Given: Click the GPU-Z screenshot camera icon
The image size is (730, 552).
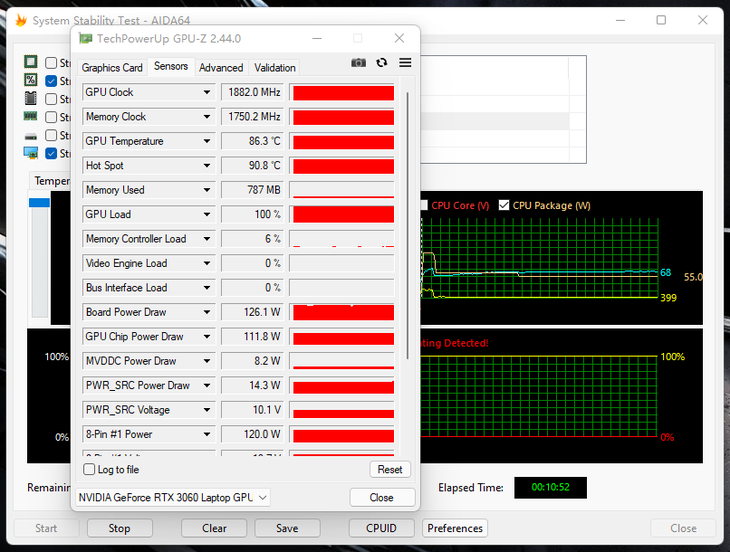Looking at the screenshot, I should [x=358, y=63].
